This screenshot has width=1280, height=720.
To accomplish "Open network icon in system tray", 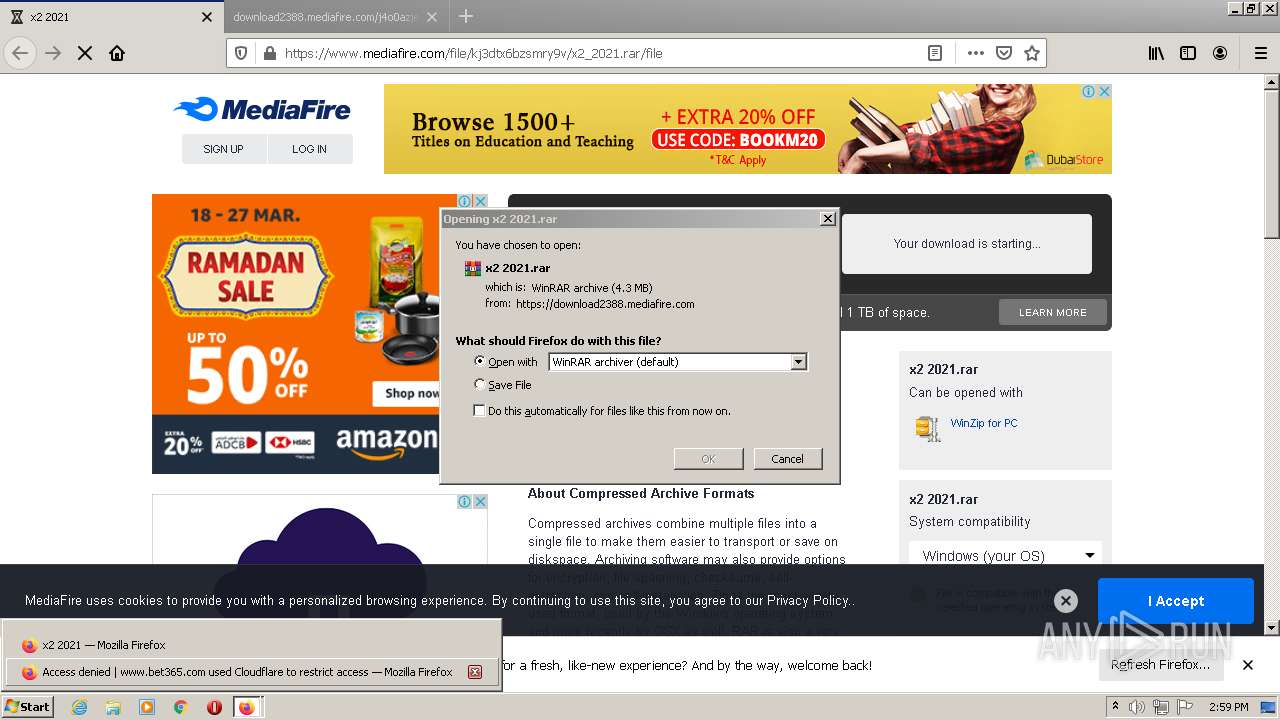I will click(1160, 707).
